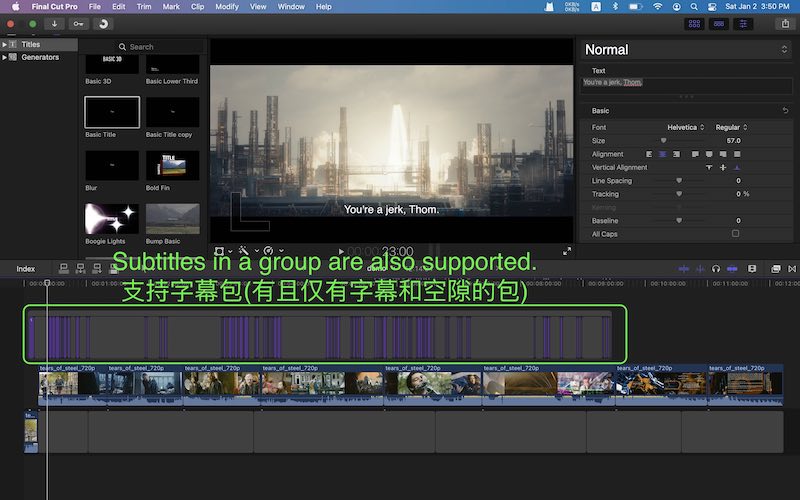Open Control Center in the menu bar
The width and height of the screenshot is (800, 500).
tap(712, 7)
